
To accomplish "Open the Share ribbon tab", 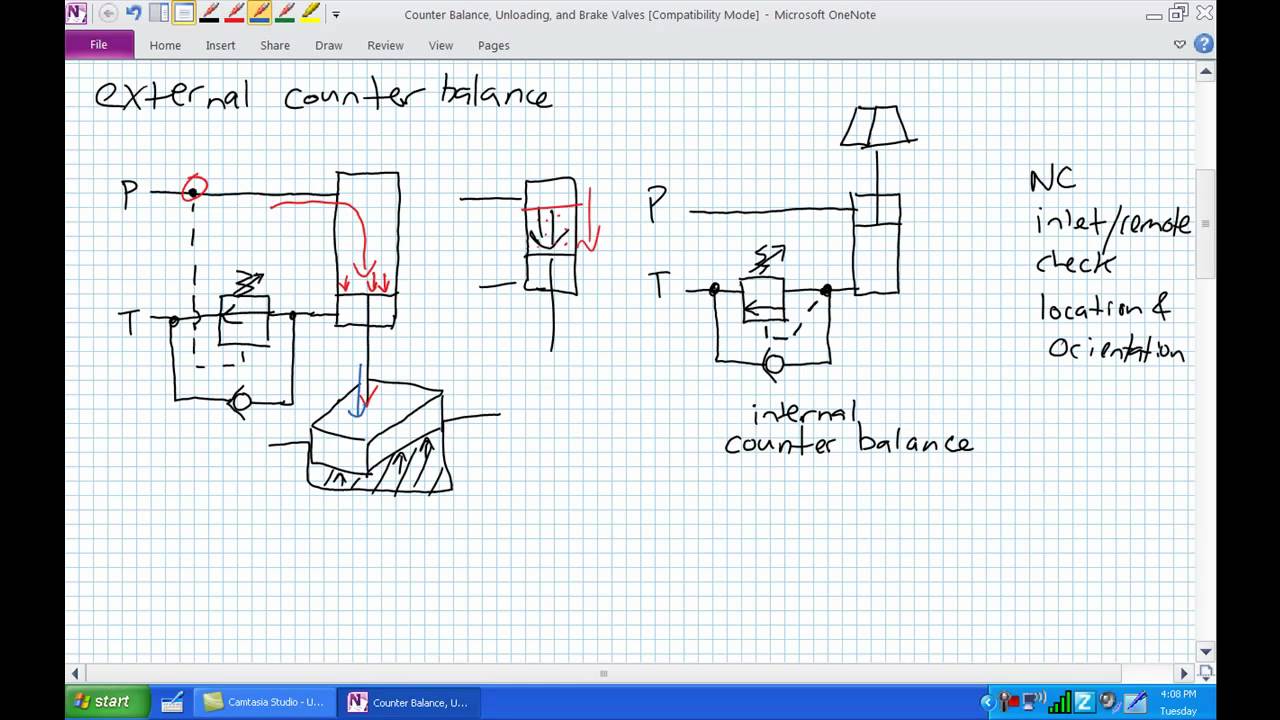I will tap(275, 45).
